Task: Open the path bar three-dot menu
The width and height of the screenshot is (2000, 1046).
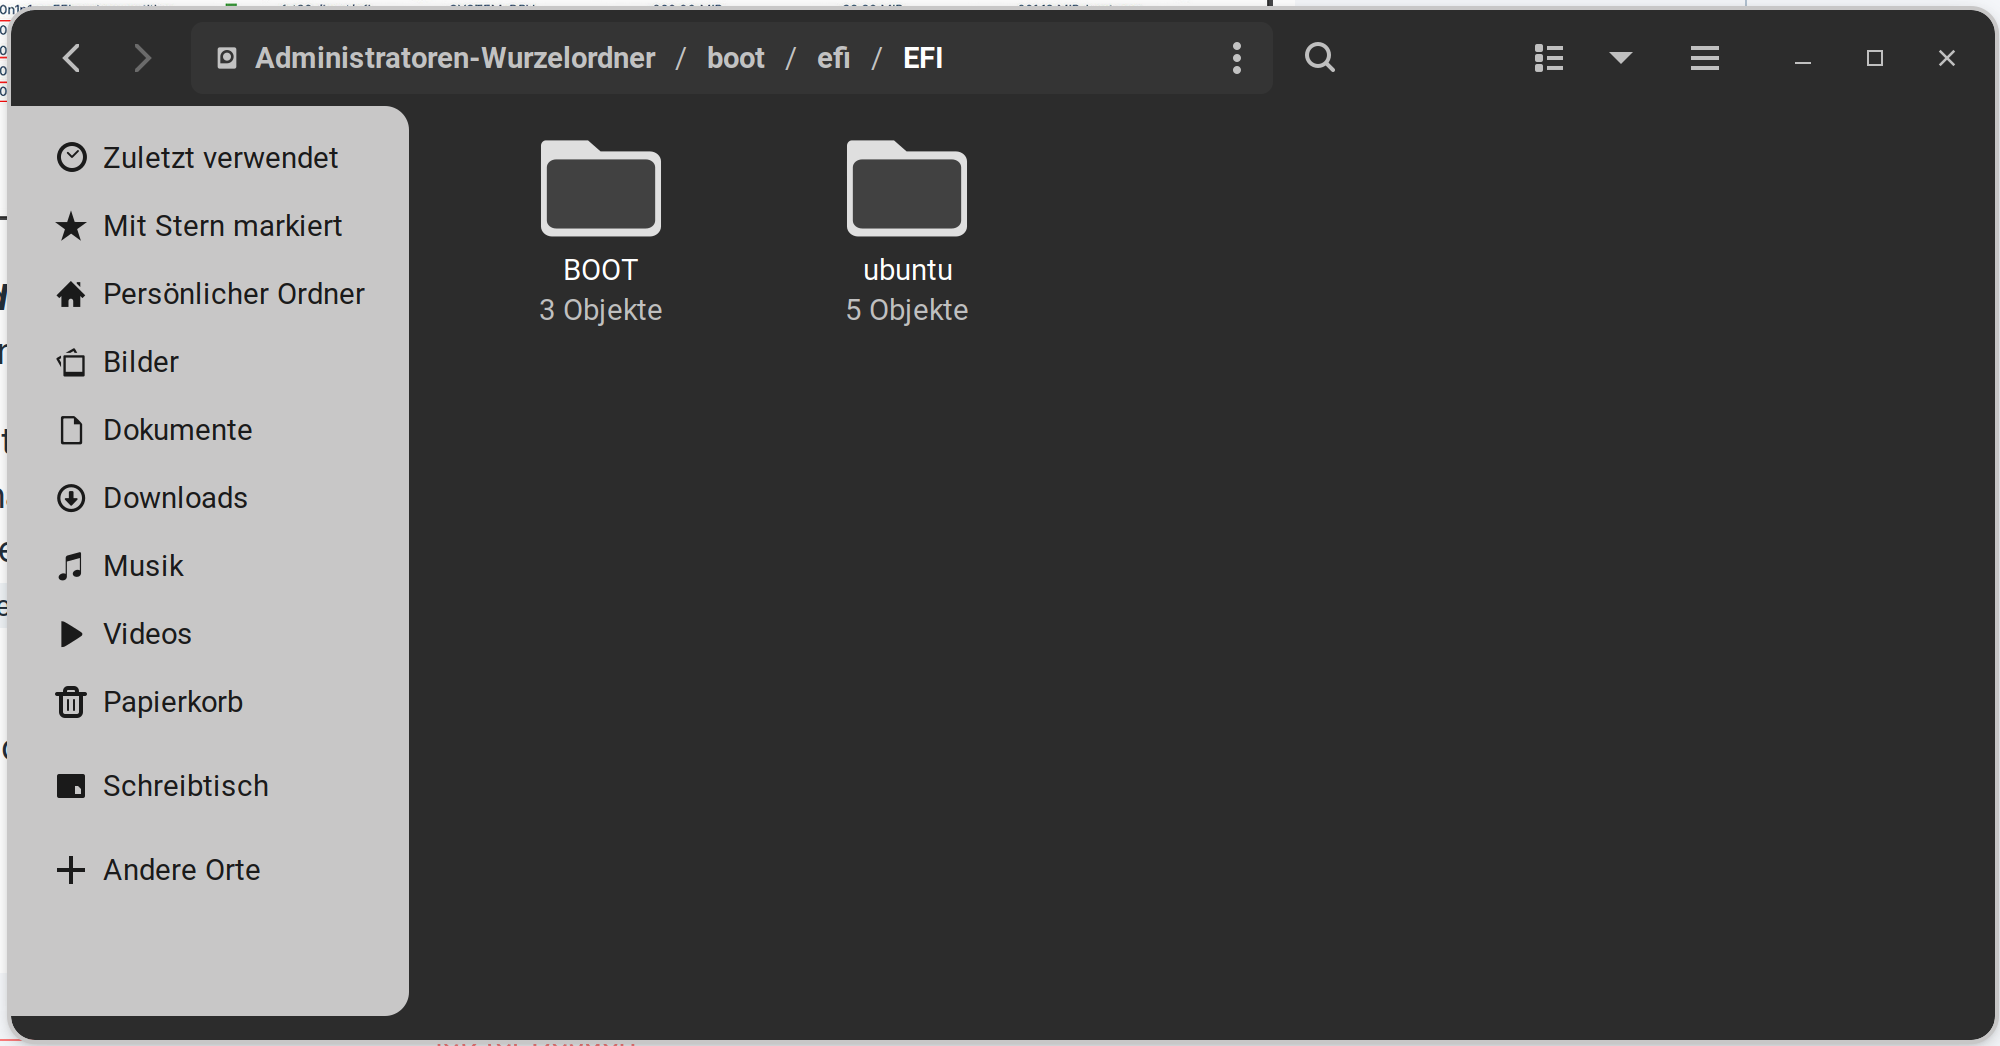Action: pos(1237,58)
